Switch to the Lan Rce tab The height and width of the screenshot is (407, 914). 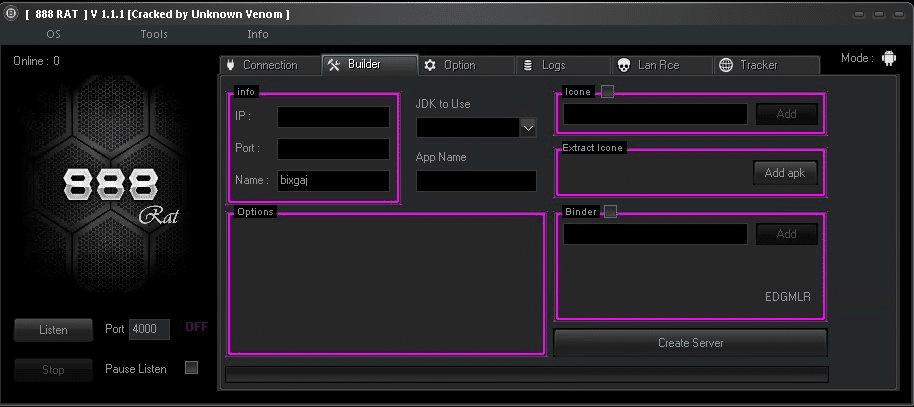coord(662,65)
